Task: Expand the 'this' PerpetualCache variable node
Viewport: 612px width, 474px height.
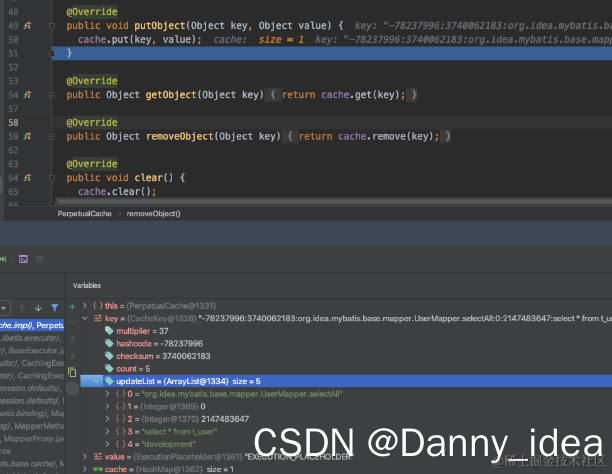Action: (x=85, y=306)
